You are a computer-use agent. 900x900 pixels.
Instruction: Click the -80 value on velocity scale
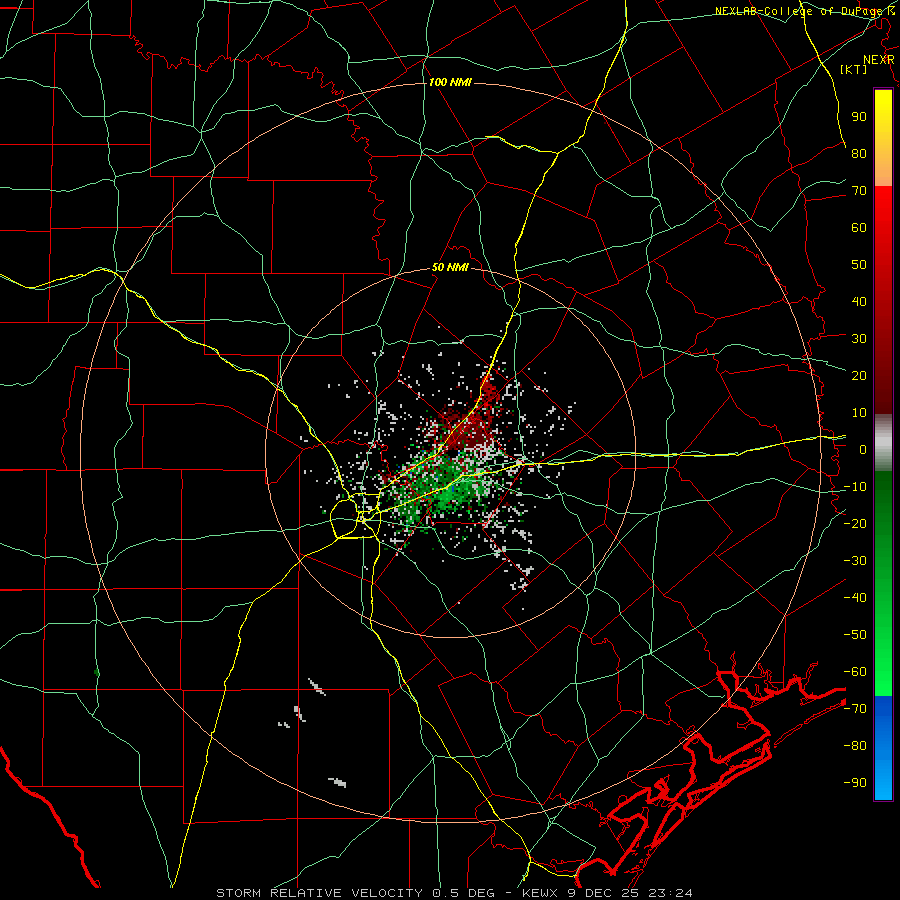point(855,746)
